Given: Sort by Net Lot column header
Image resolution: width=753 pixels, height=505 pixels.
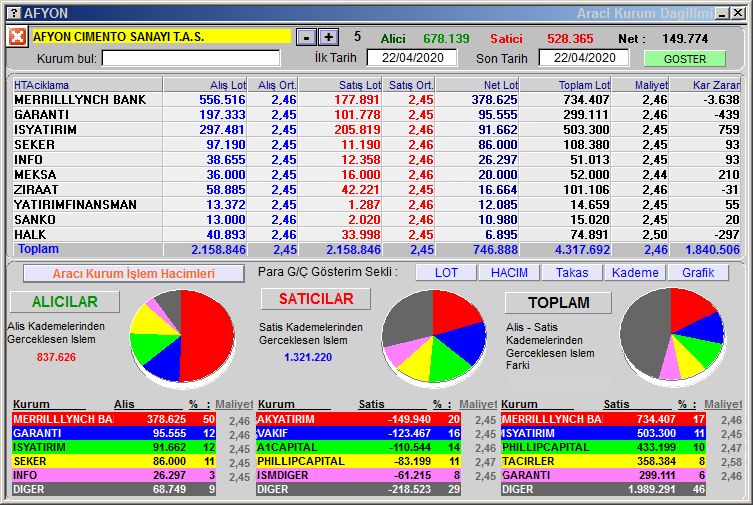Looking at the screenshot, I should [477, 85].
